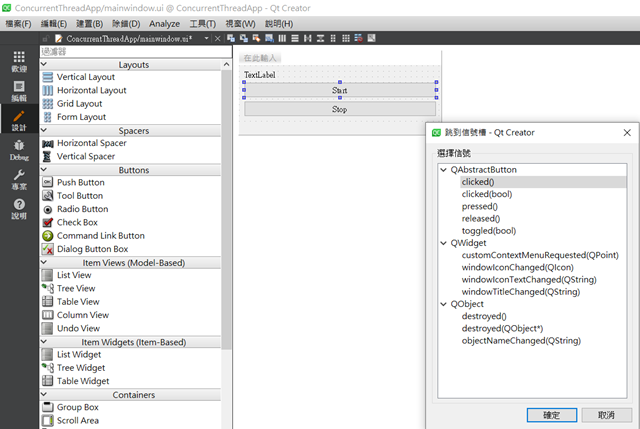The height and width of the screenshot is (429, 640).
Task: Select the Tool Button widget
Action: tap(80, 196)
